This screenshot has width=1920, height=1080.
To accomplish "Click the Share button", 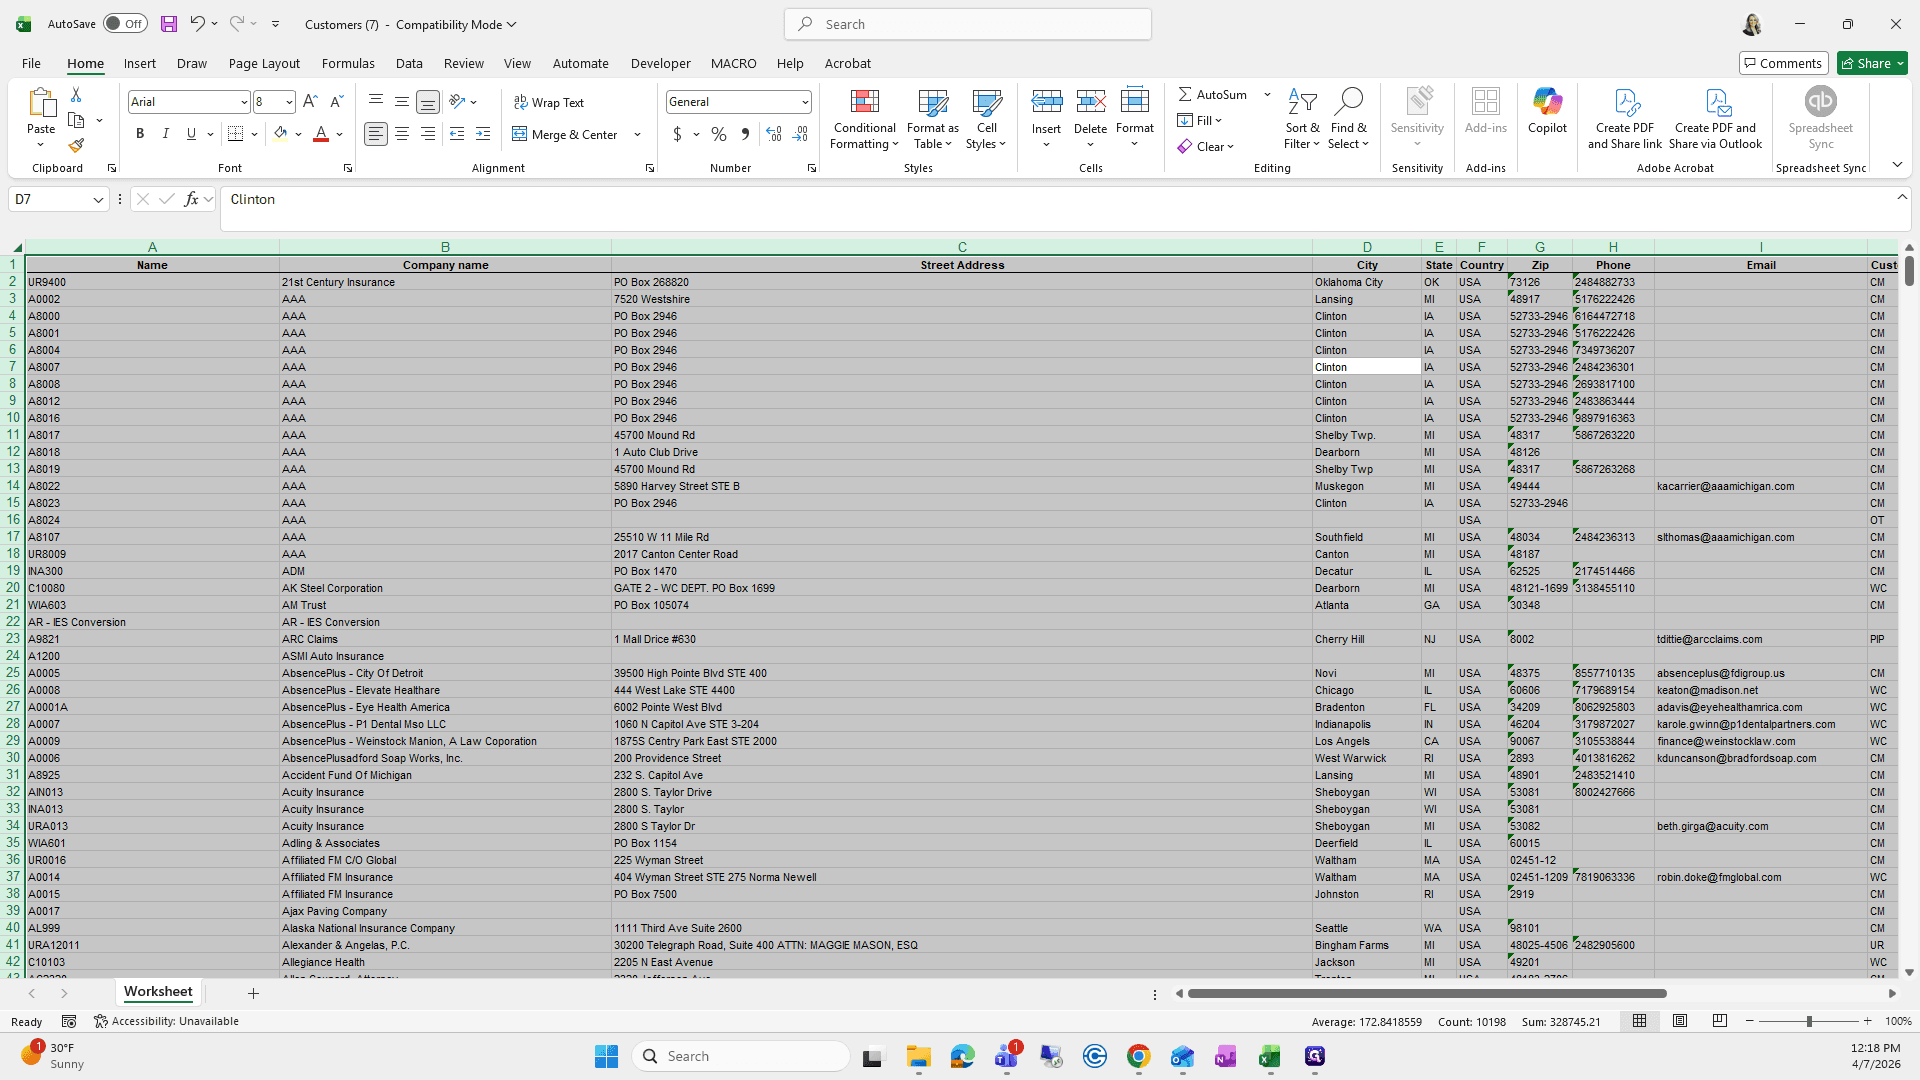I will 1872,63.
